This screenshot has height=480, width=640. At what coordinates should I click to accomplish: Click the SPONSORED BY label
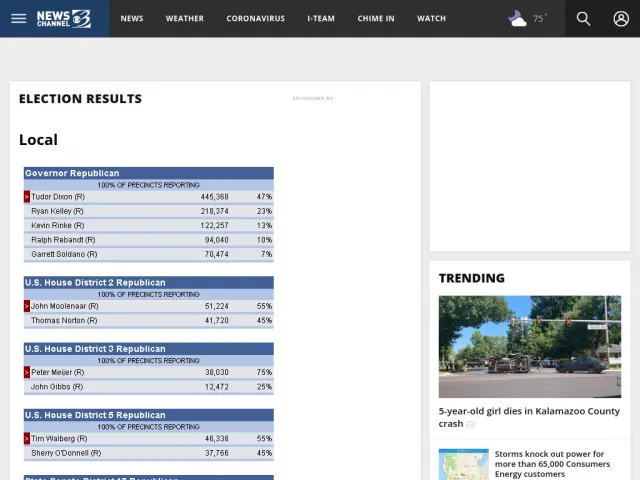(x=313, y=98)
